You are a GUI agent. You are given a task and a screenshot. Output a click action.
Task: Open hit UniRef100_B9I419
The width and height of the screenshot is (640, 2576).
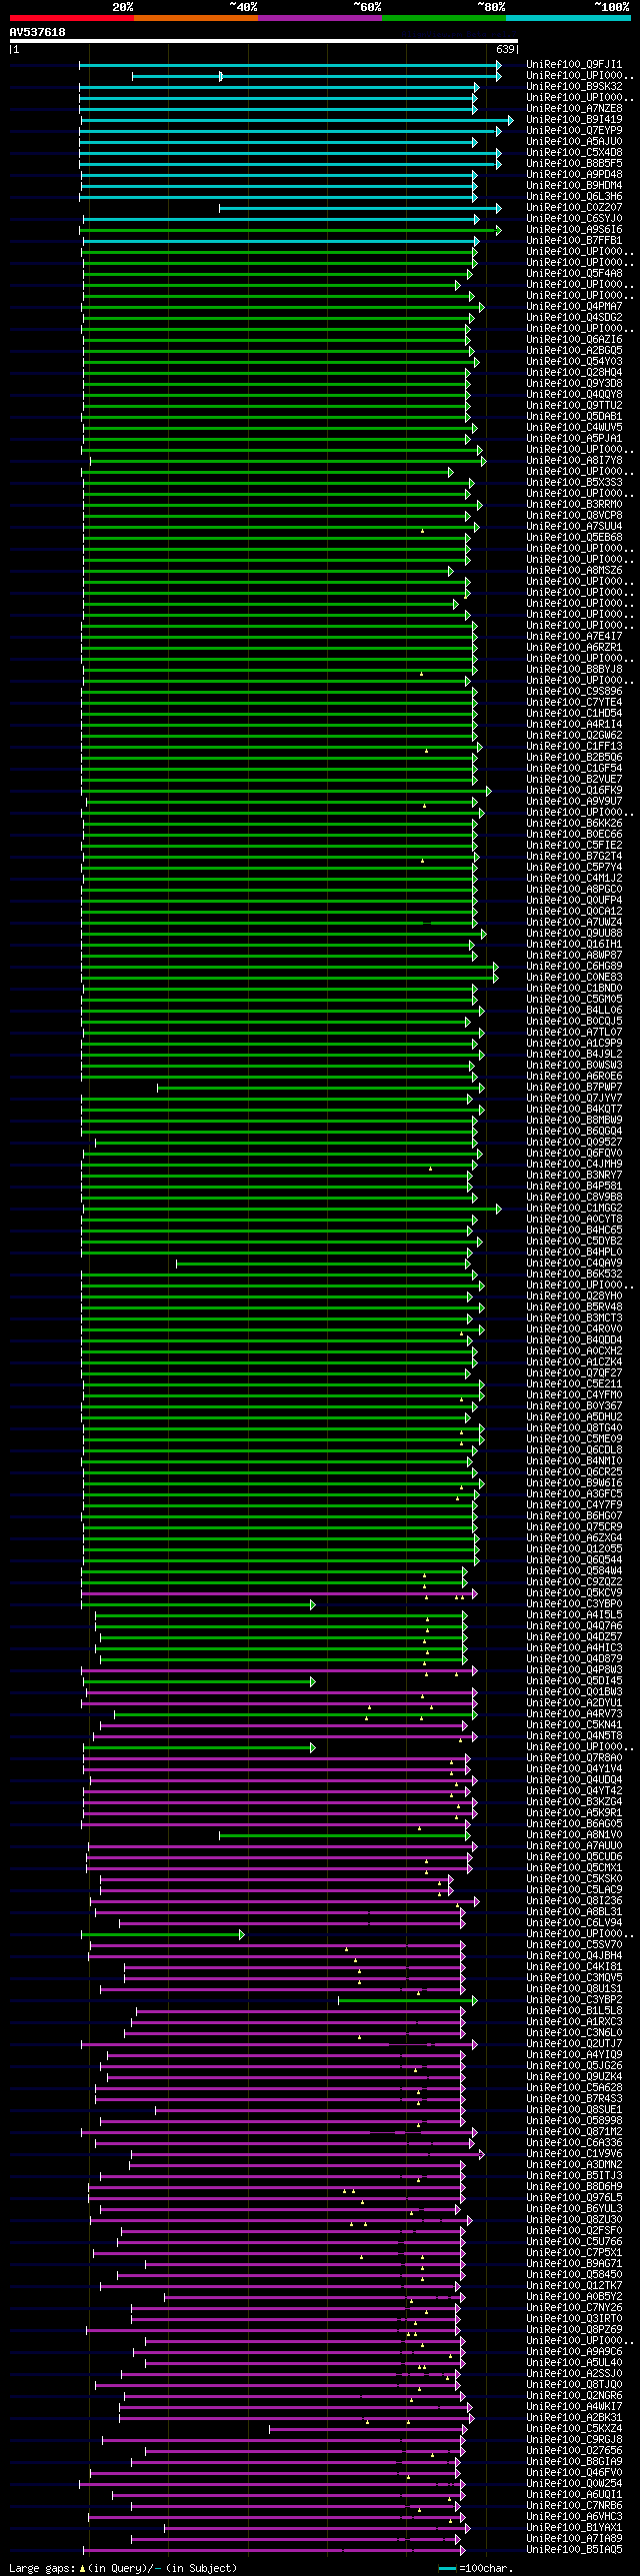(574, 120)
